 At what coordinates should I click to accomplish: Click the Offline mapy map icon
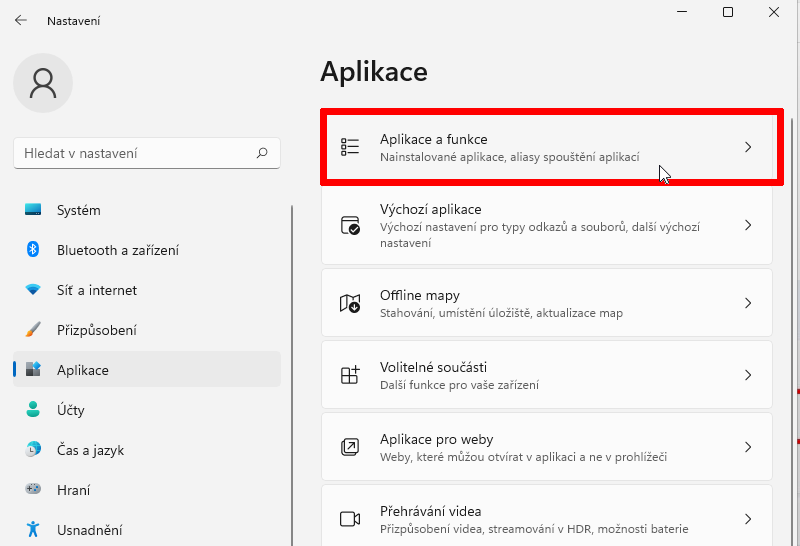pyautogui.click(x=350, y=303)
